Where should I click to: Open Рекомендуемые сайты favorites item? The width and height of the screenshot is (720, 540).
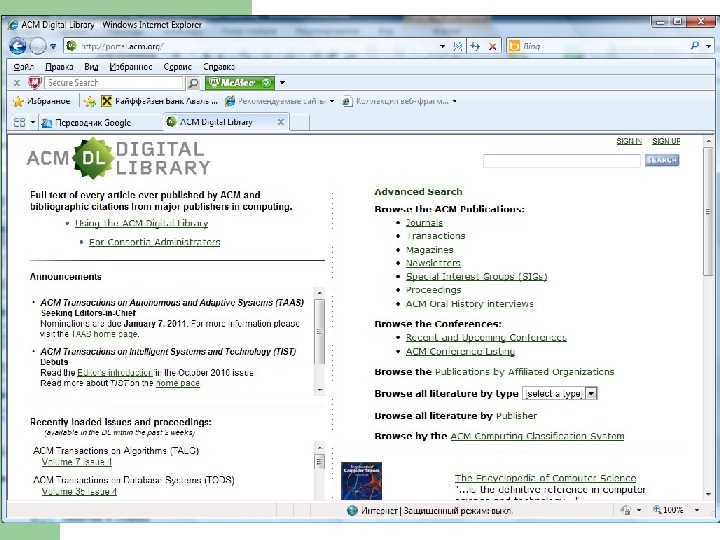pyautogui.click(x=279, y=101)
